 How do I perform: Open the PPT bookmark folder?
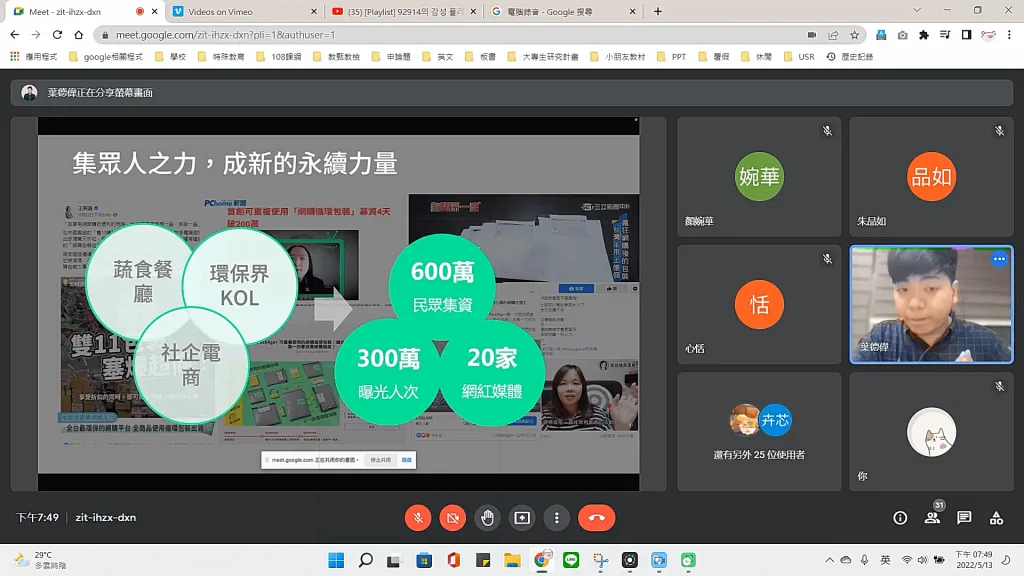pos(672,57)
